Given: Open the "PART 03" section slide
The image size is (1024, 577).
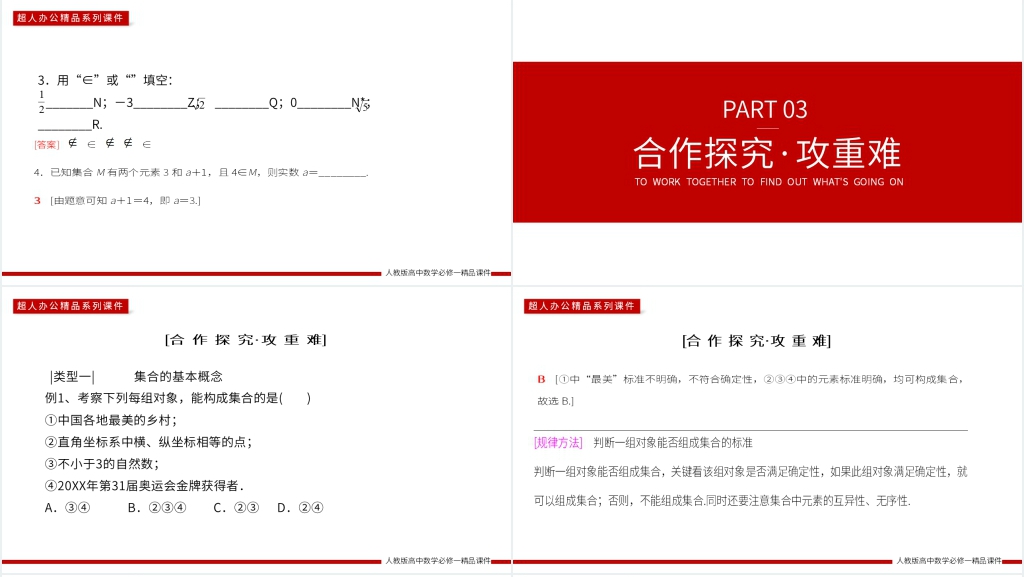Looking at the screenshot, I should (765, 110).
